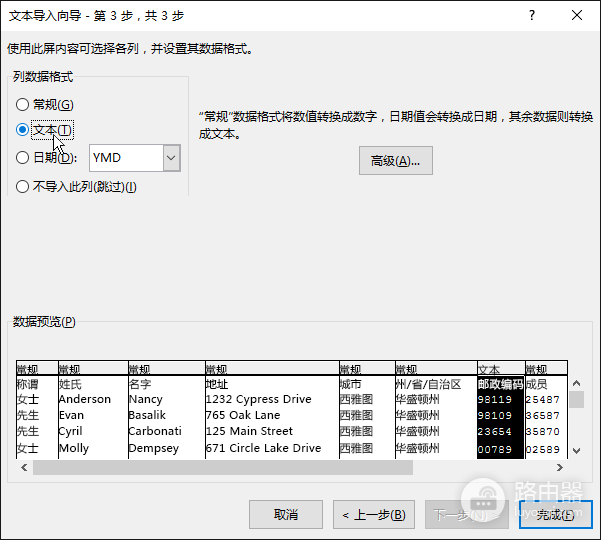This screenshot has width=601, height=540.
Task: Click the vertical scrollbar thumb in preview
Action: [576, 399]
